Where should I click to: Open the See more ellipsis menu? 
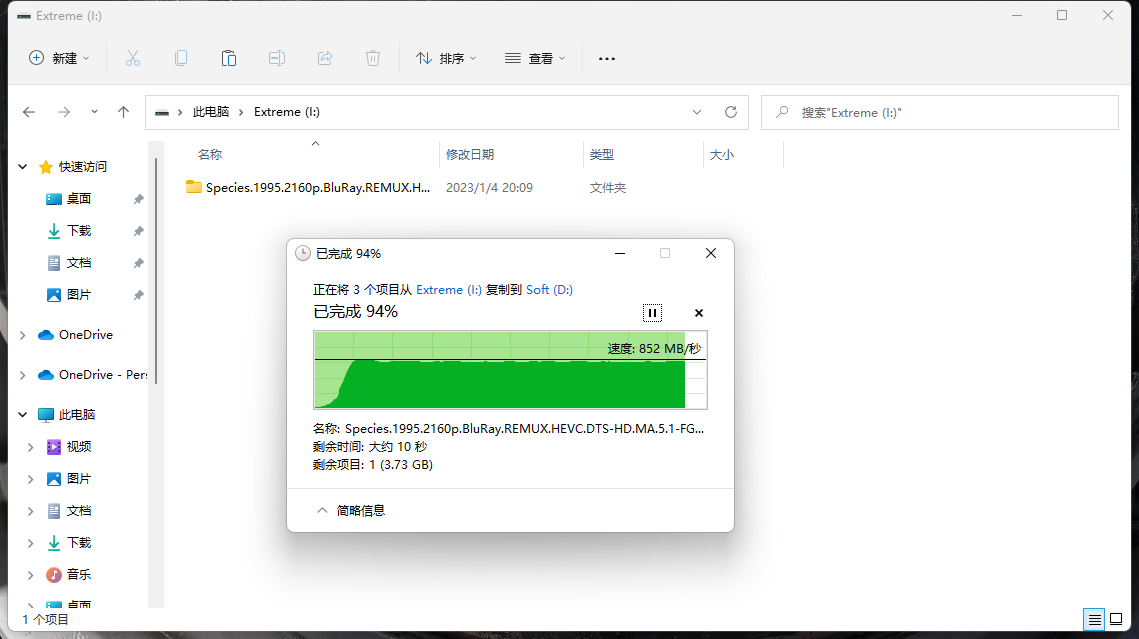coord(607,58)
